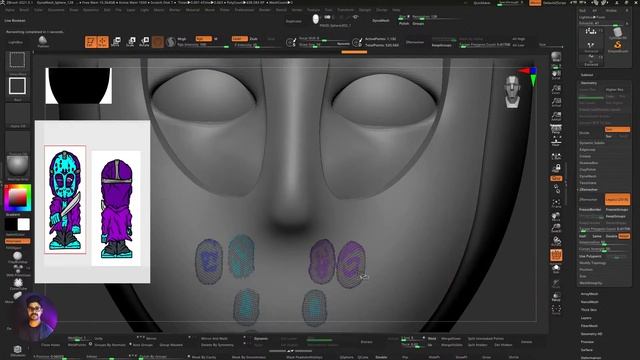Select the Scale gizmo tool
This screenshot has height=360, width=640.
131,42
